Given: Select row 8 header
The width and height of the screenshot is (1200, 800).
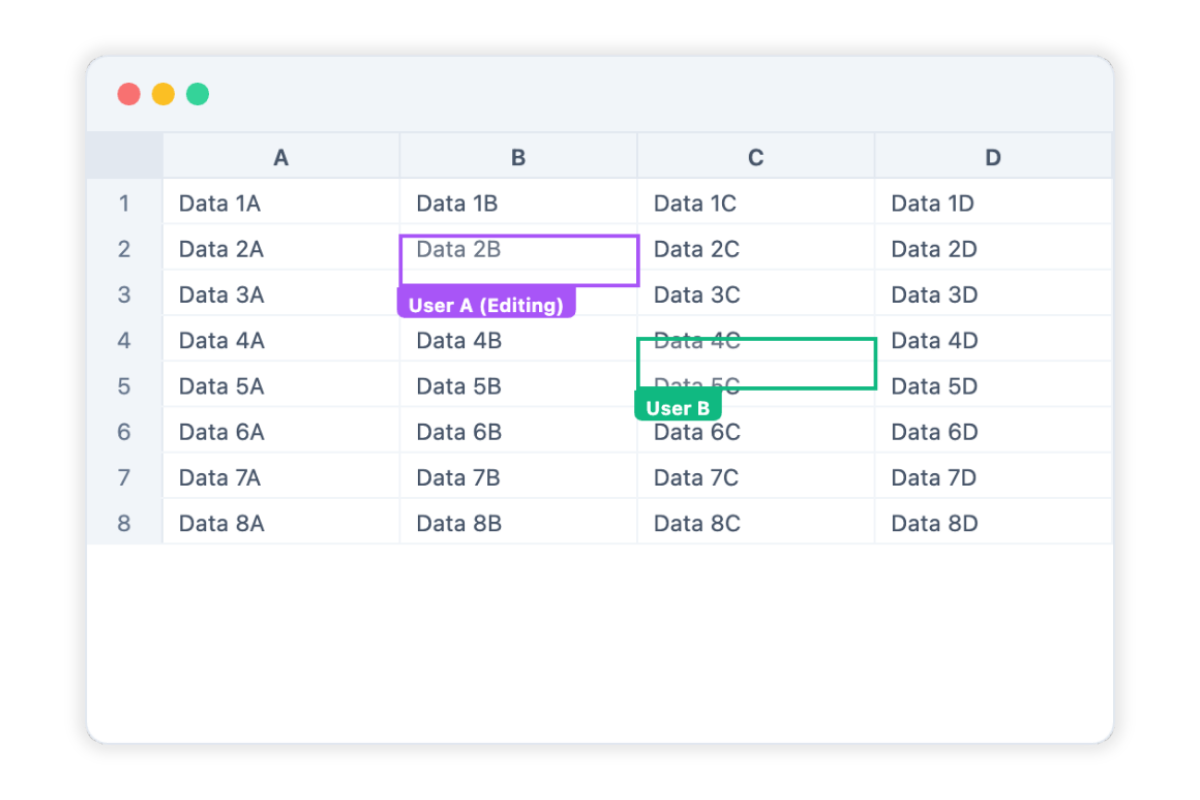Looking at the screenshot, I should 125,522.
